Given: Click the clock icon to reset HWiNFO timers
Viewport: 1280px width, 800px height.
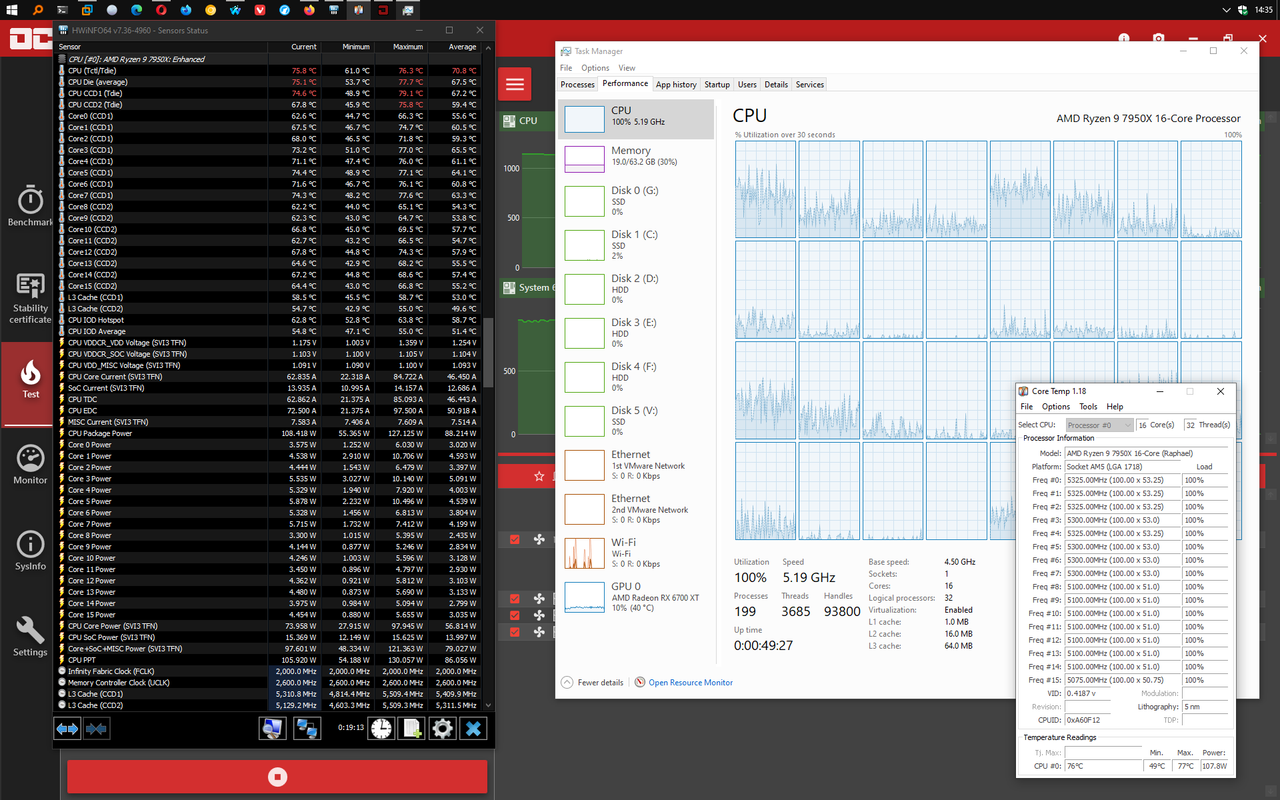Looking at the screenshot, I should (380, 728).
